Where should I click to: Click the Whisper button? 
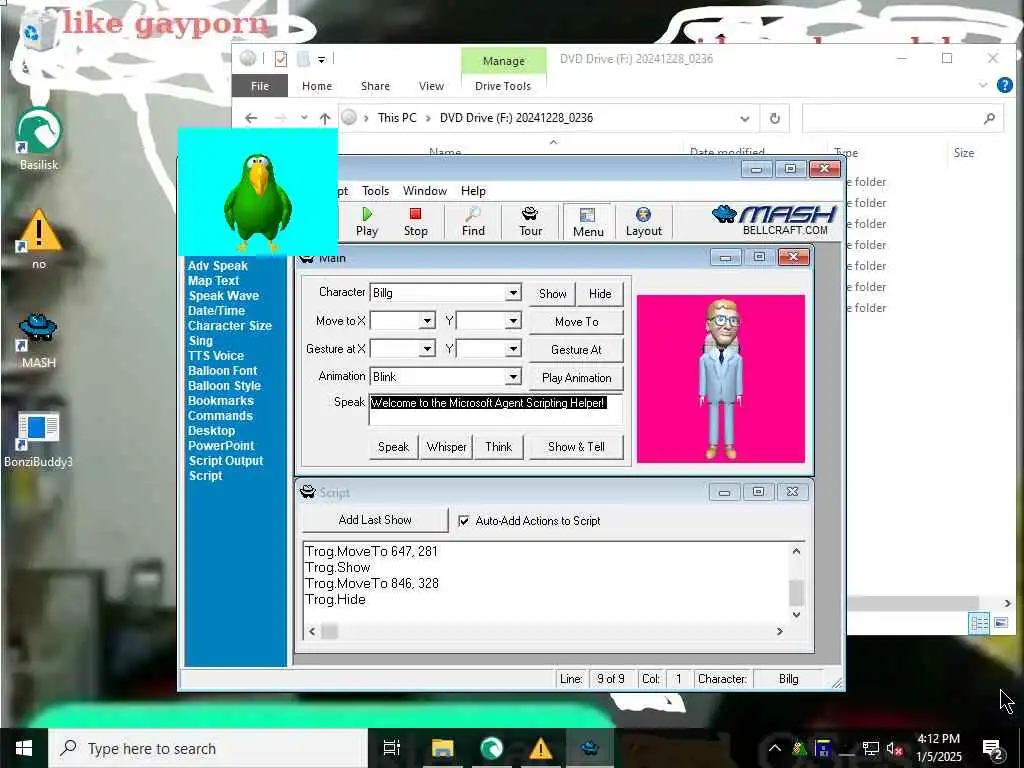click(447, 447)
